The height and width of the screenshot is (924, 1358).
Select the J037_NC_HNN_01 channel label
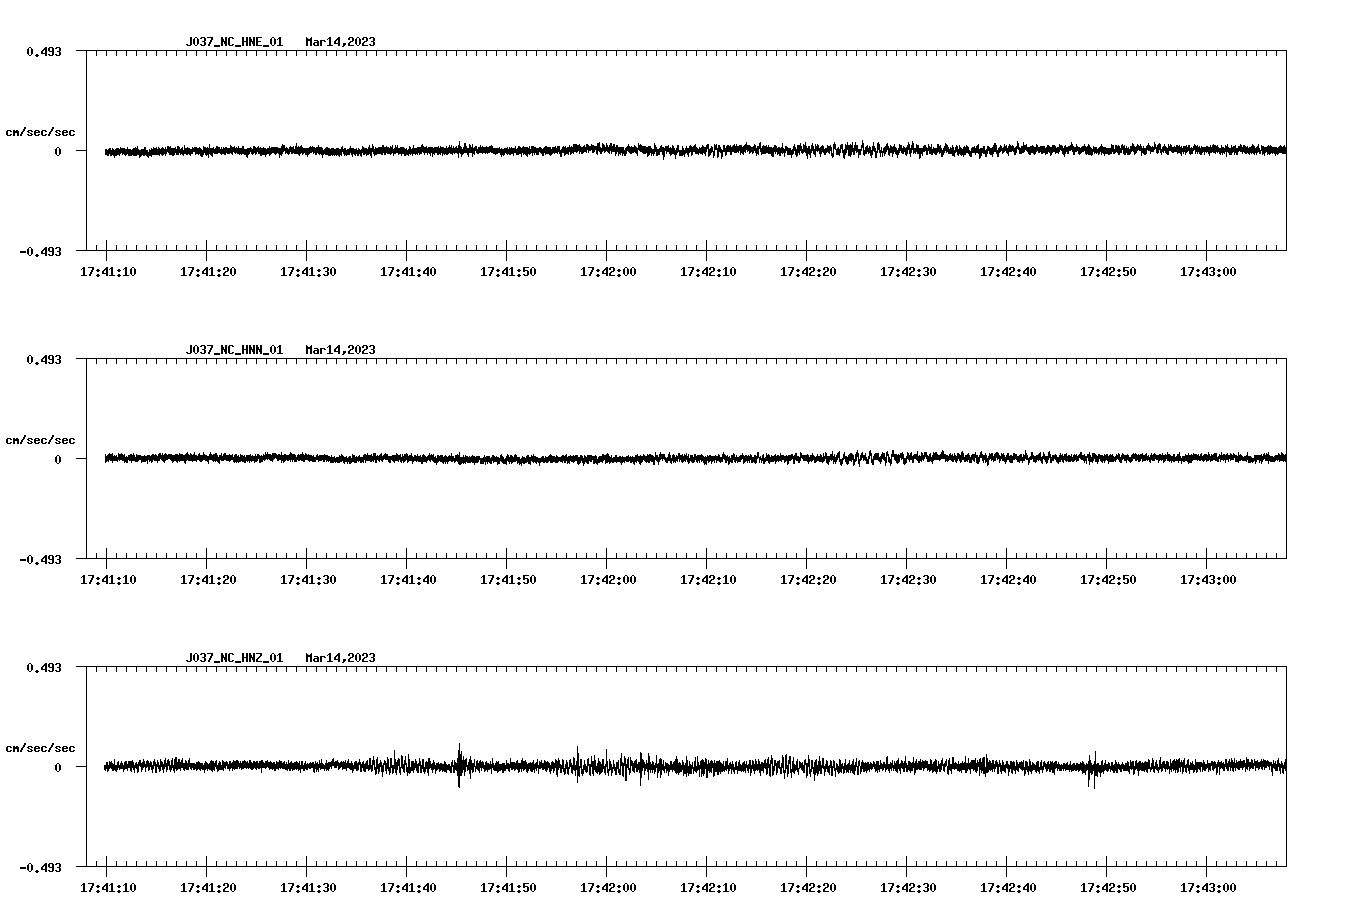[233, 350]
